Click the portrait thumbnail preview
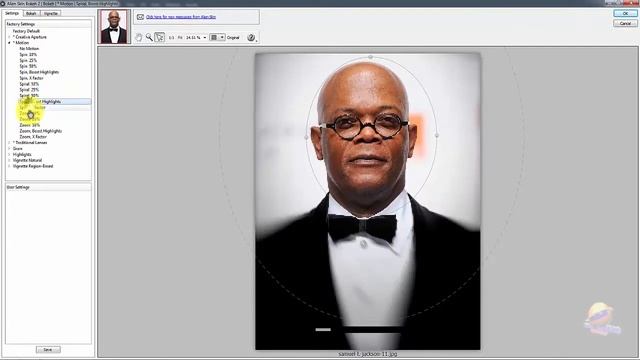Image resolution: width=640 pixels, height=360 pixels. 114,27
